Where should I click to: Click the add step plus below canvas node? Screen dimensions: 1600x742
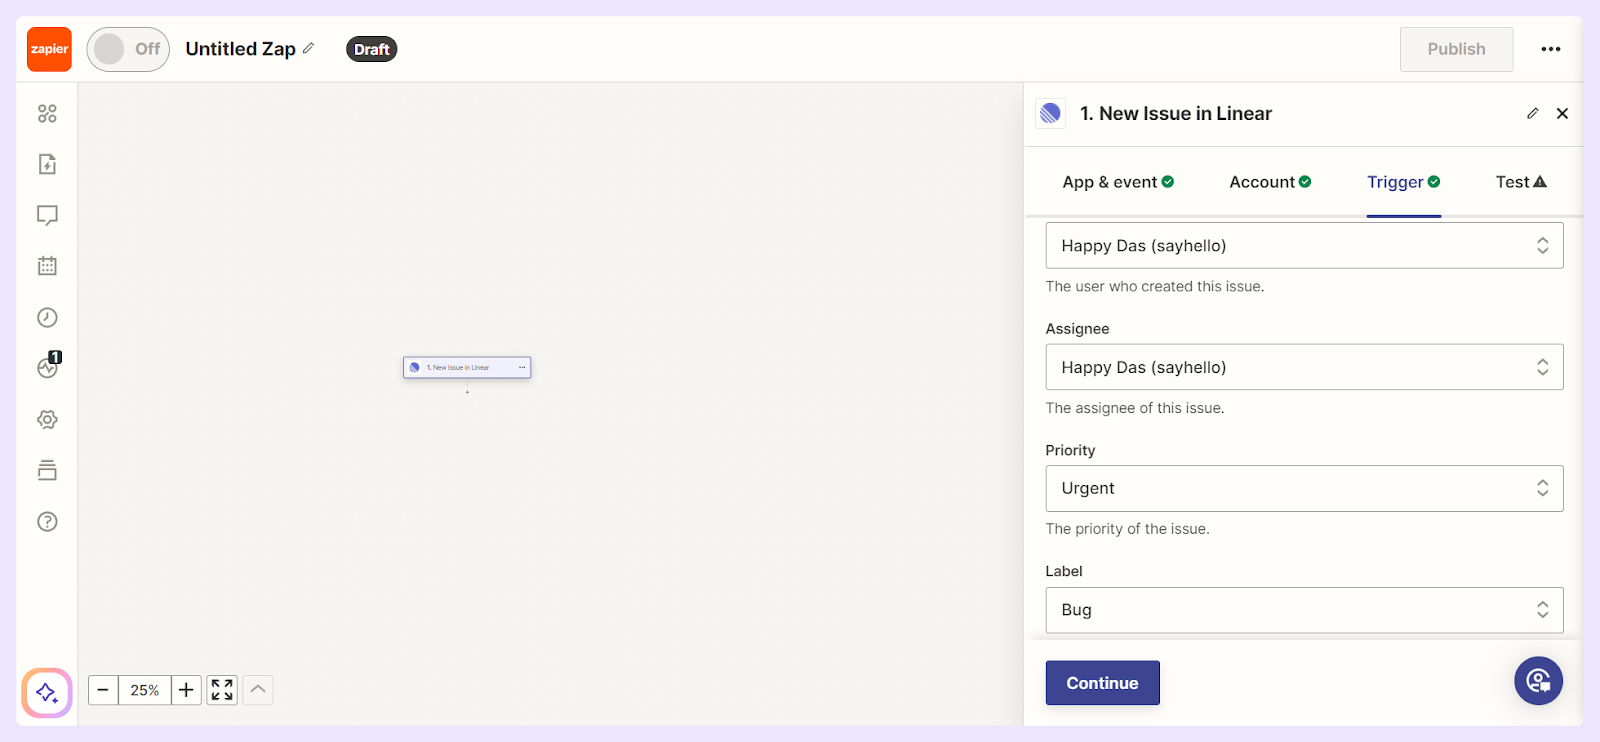coord(467,392)
